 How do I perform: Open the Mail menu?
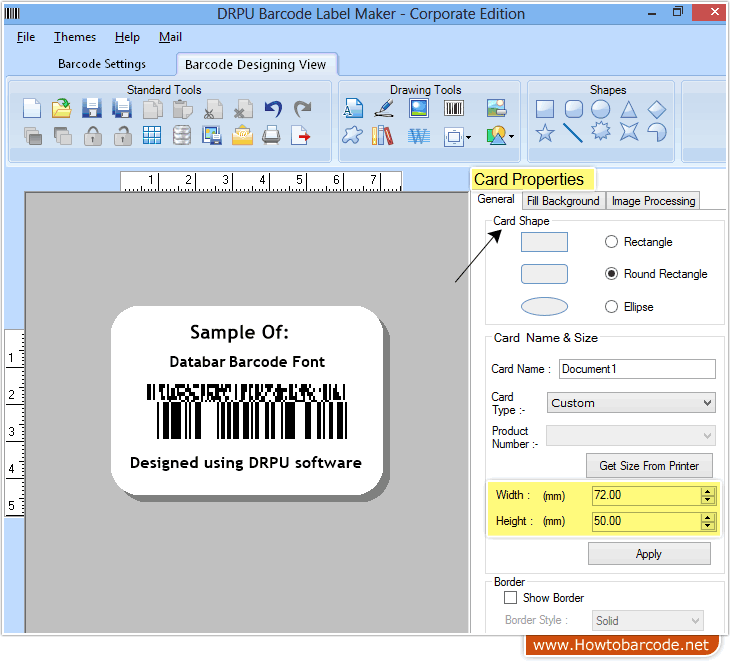[170, 37]
